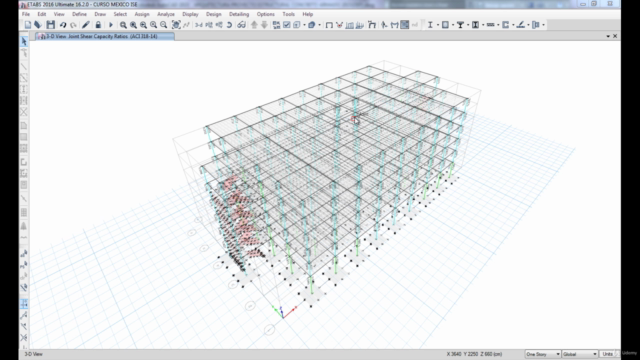Click the Undo arrow icon
640x360 pixels.
point(63,25)
